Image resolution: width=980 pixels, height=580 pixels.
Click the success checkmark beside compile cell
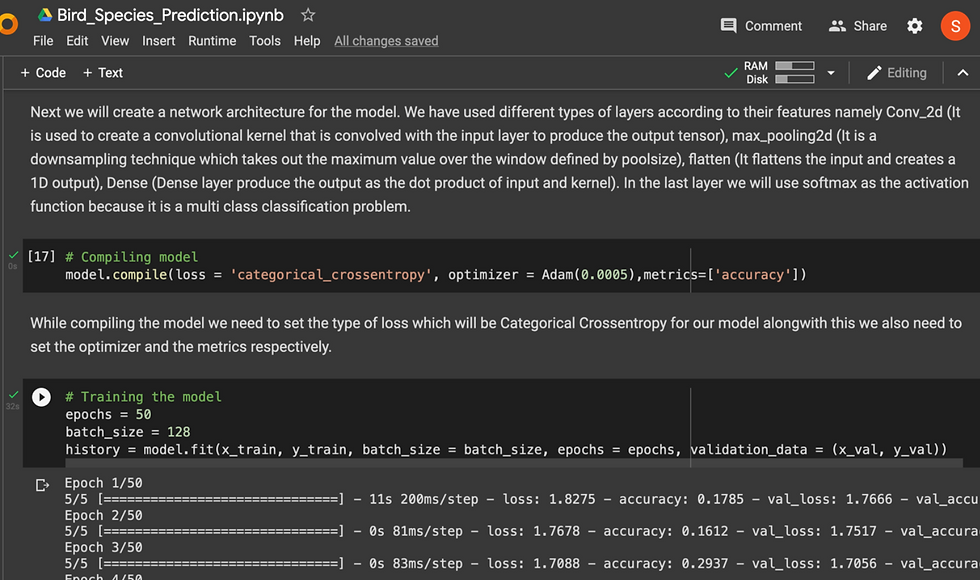pos(13,255)
